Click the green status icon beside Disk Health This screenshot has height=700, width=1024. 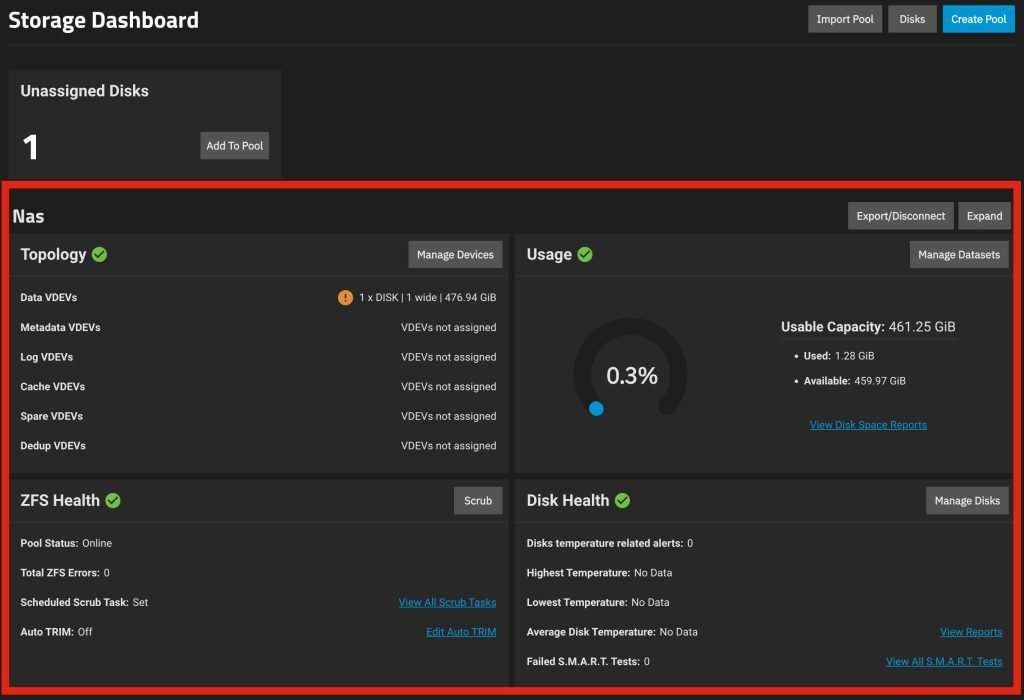622,500
